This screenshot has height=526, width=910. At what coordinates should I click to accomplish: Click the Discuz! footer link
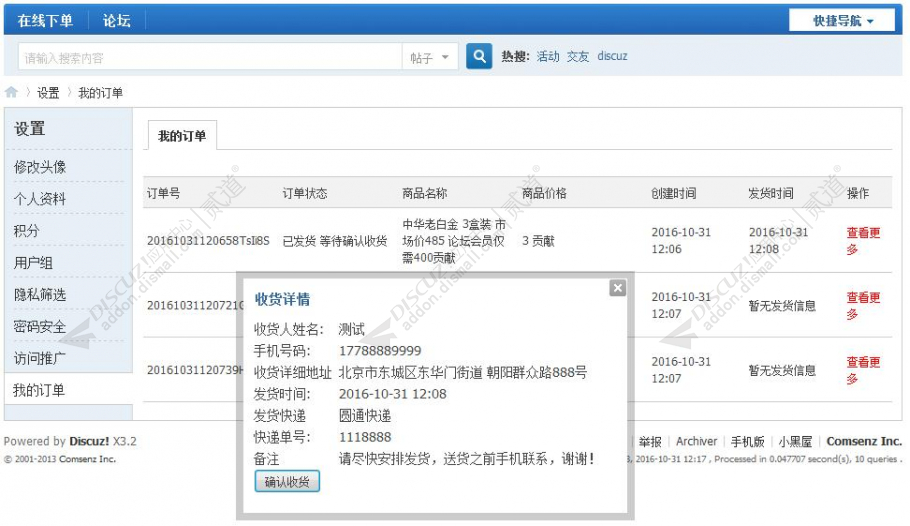pos(89,441)
